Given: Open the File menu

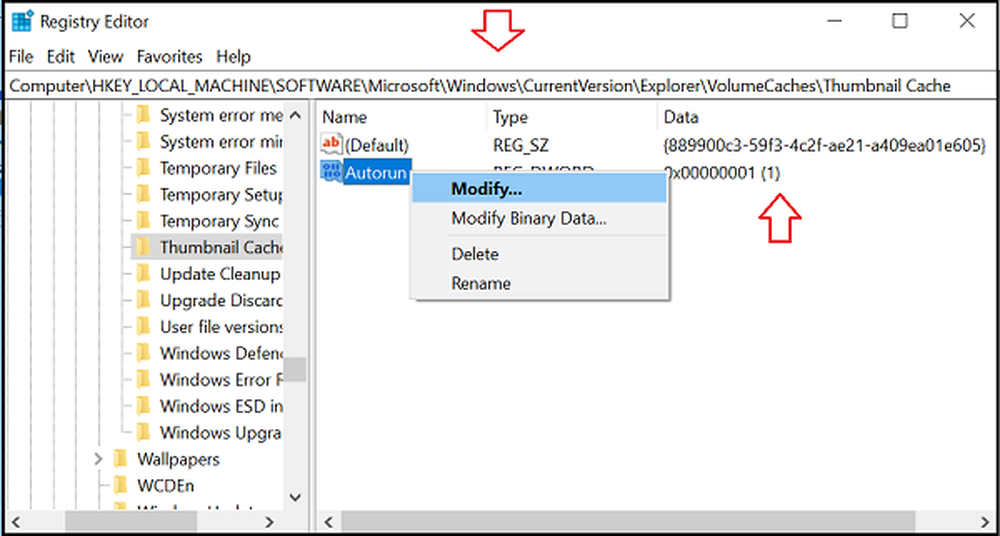Looking at the screenshot, I should (21, 57).
